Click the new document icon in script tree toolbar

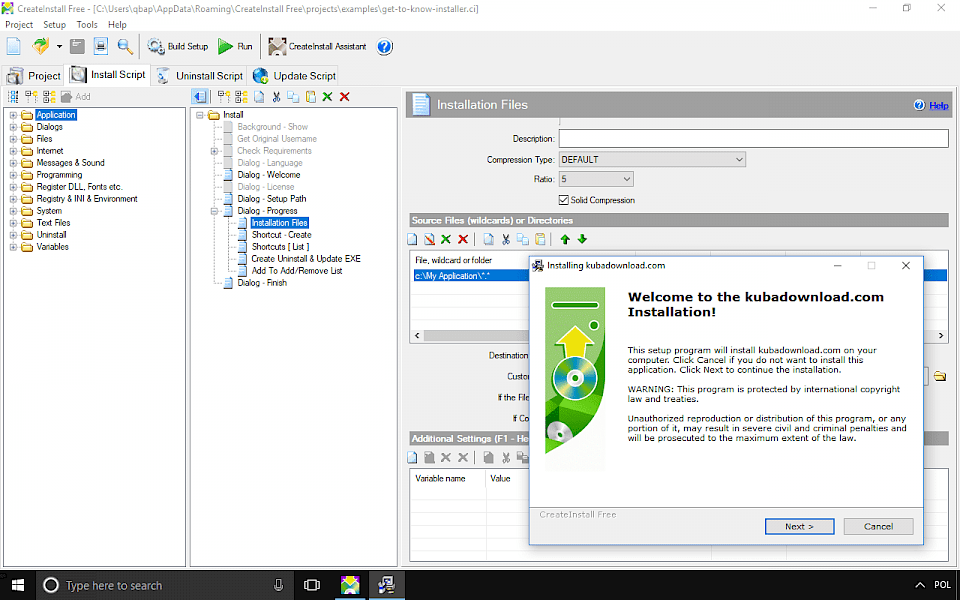pyautogui.click(x=259, y=97)
